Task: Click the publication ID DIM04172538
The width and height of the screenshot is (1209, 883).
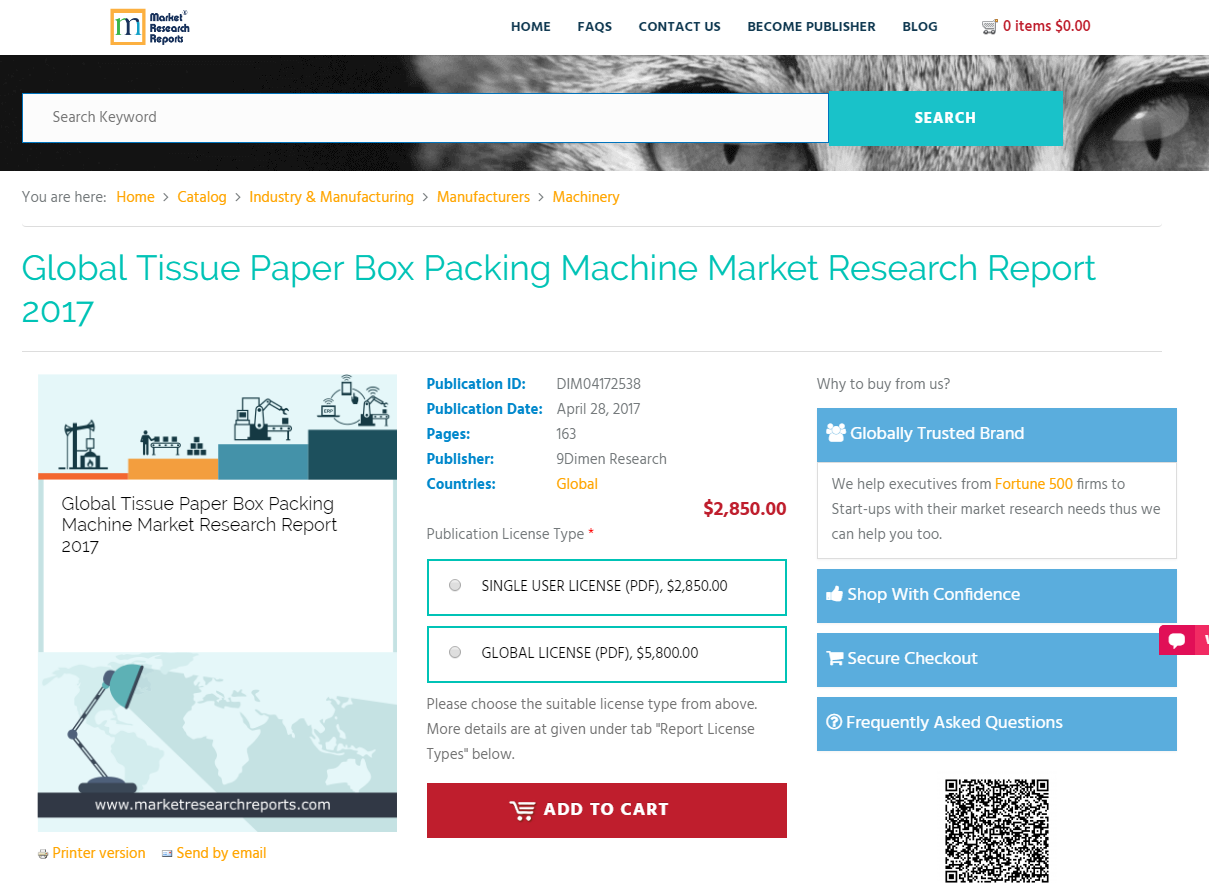Action: pyautogui.click(x=599, y=384)
